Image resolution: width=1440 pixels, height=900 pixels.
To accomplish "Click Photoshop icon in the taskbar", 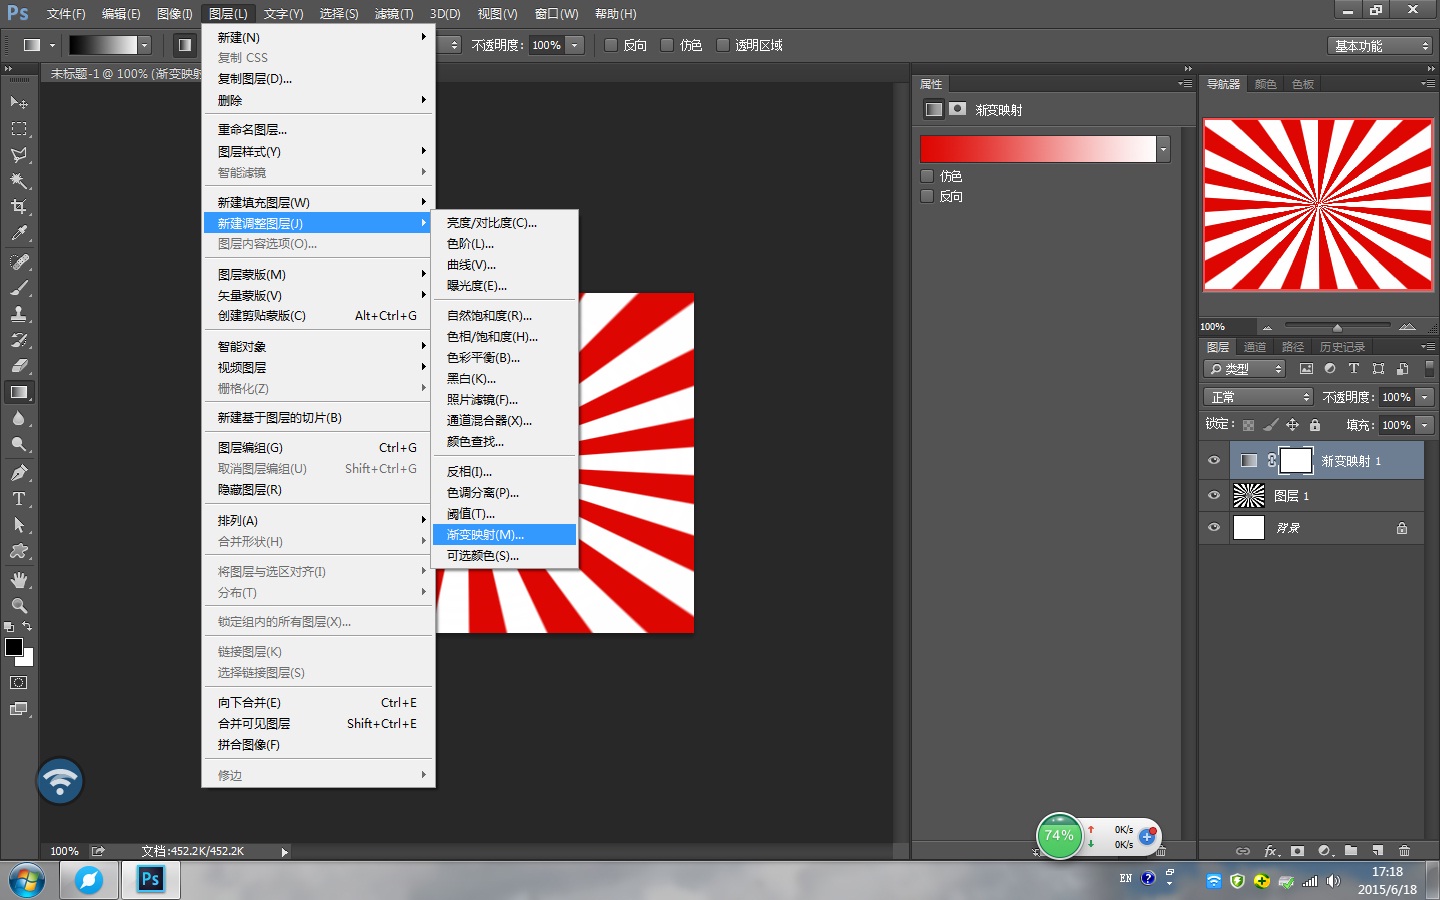I will pyautogui.click(x=149, y=880).
